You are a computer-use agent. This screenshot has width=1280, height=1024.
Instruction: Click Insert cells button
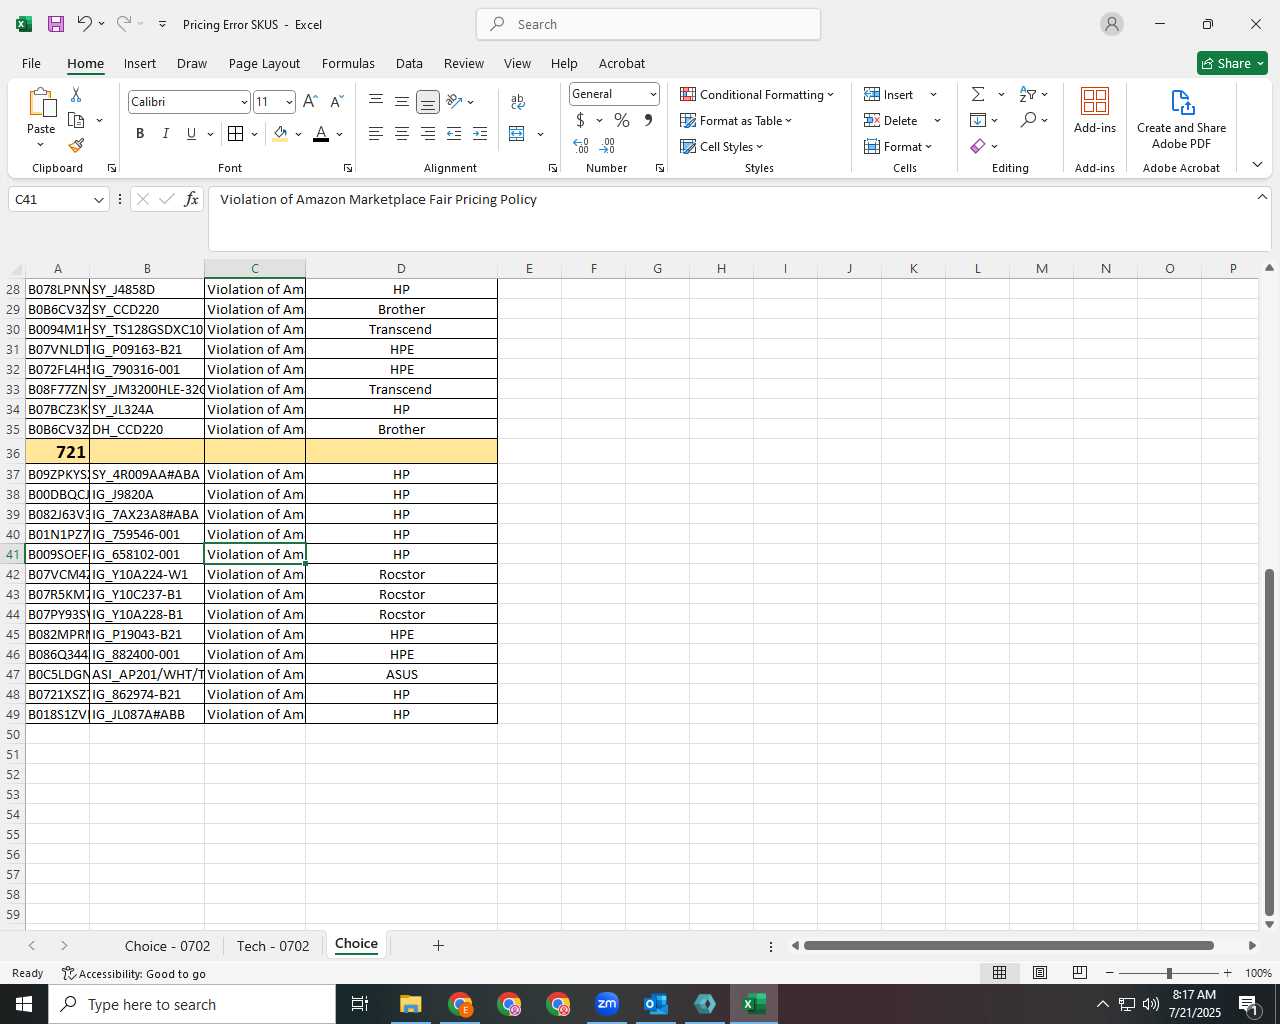[x=889, y=94]
